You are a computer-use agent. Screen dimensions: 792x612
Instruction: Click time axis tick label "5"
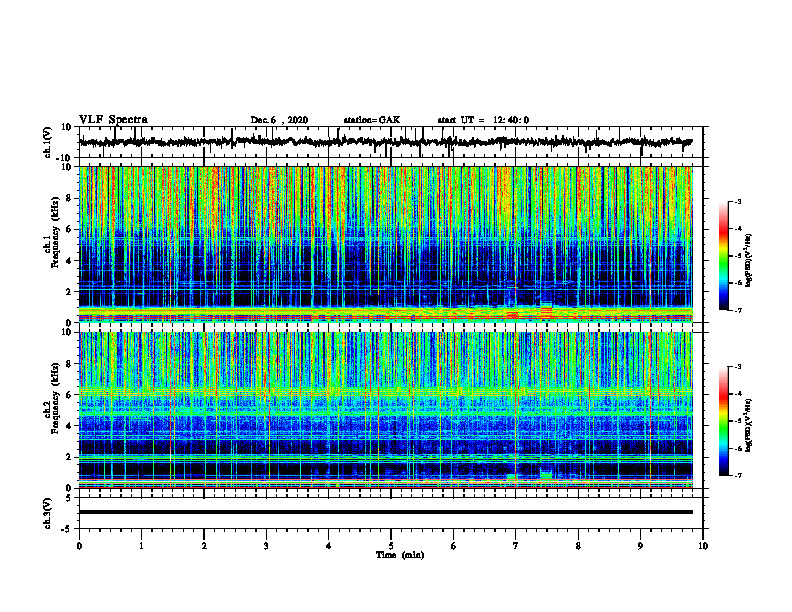tap(391, 546)
